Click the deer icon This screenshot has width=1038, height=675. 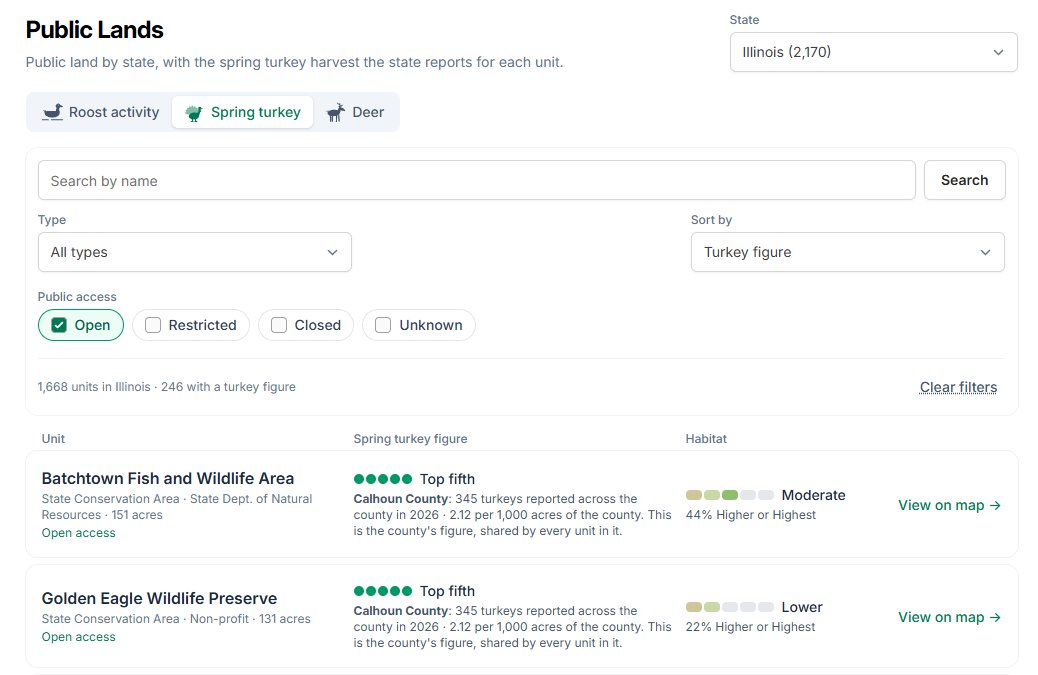(x=336, y=112)
